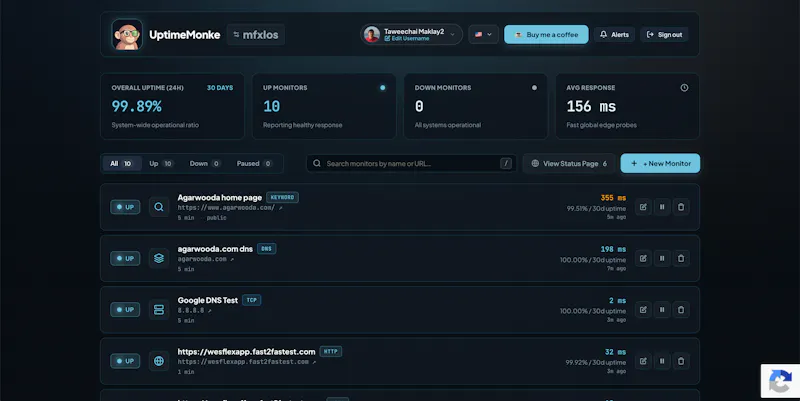Click the keyword search icon for Agarwooda home page
Screen dimensions: 800x401
(159, 207)
